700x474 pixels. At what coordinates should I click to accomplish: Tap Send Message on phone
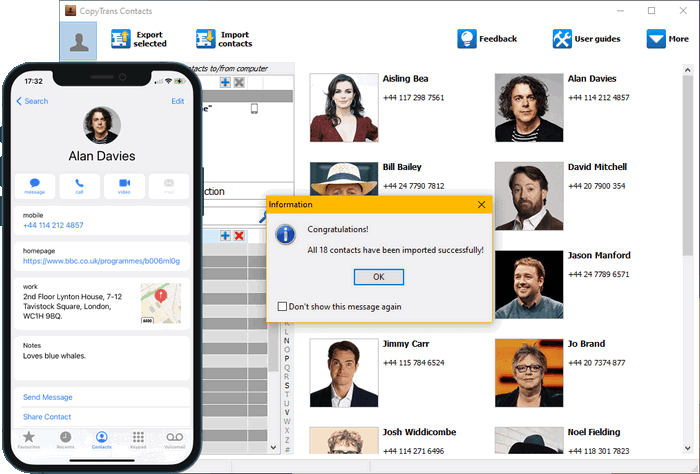tap(48, 397)
